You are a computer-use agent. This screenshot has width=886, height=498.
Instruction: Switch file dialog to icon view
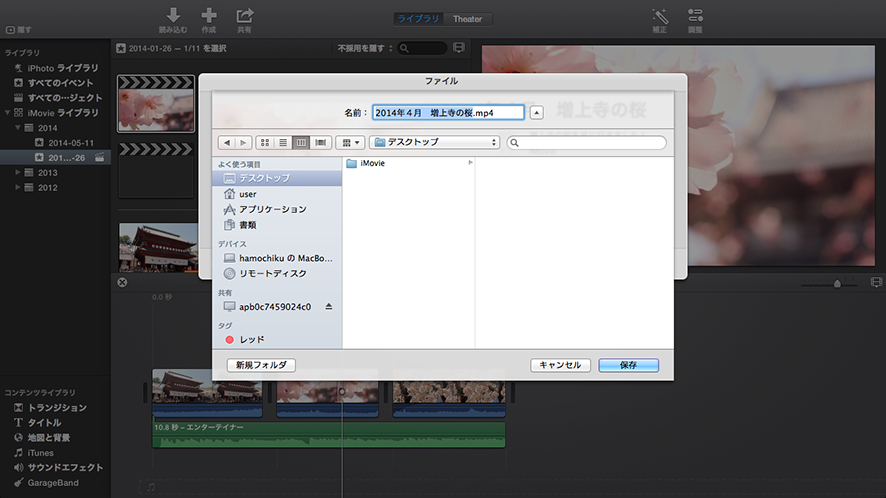264,143
